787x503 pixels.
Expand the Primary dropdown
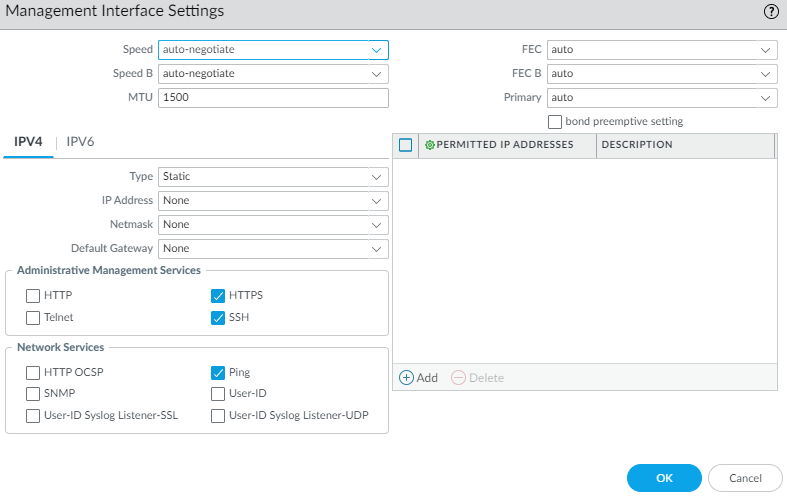pyautogui.click(x=661, y=98)
